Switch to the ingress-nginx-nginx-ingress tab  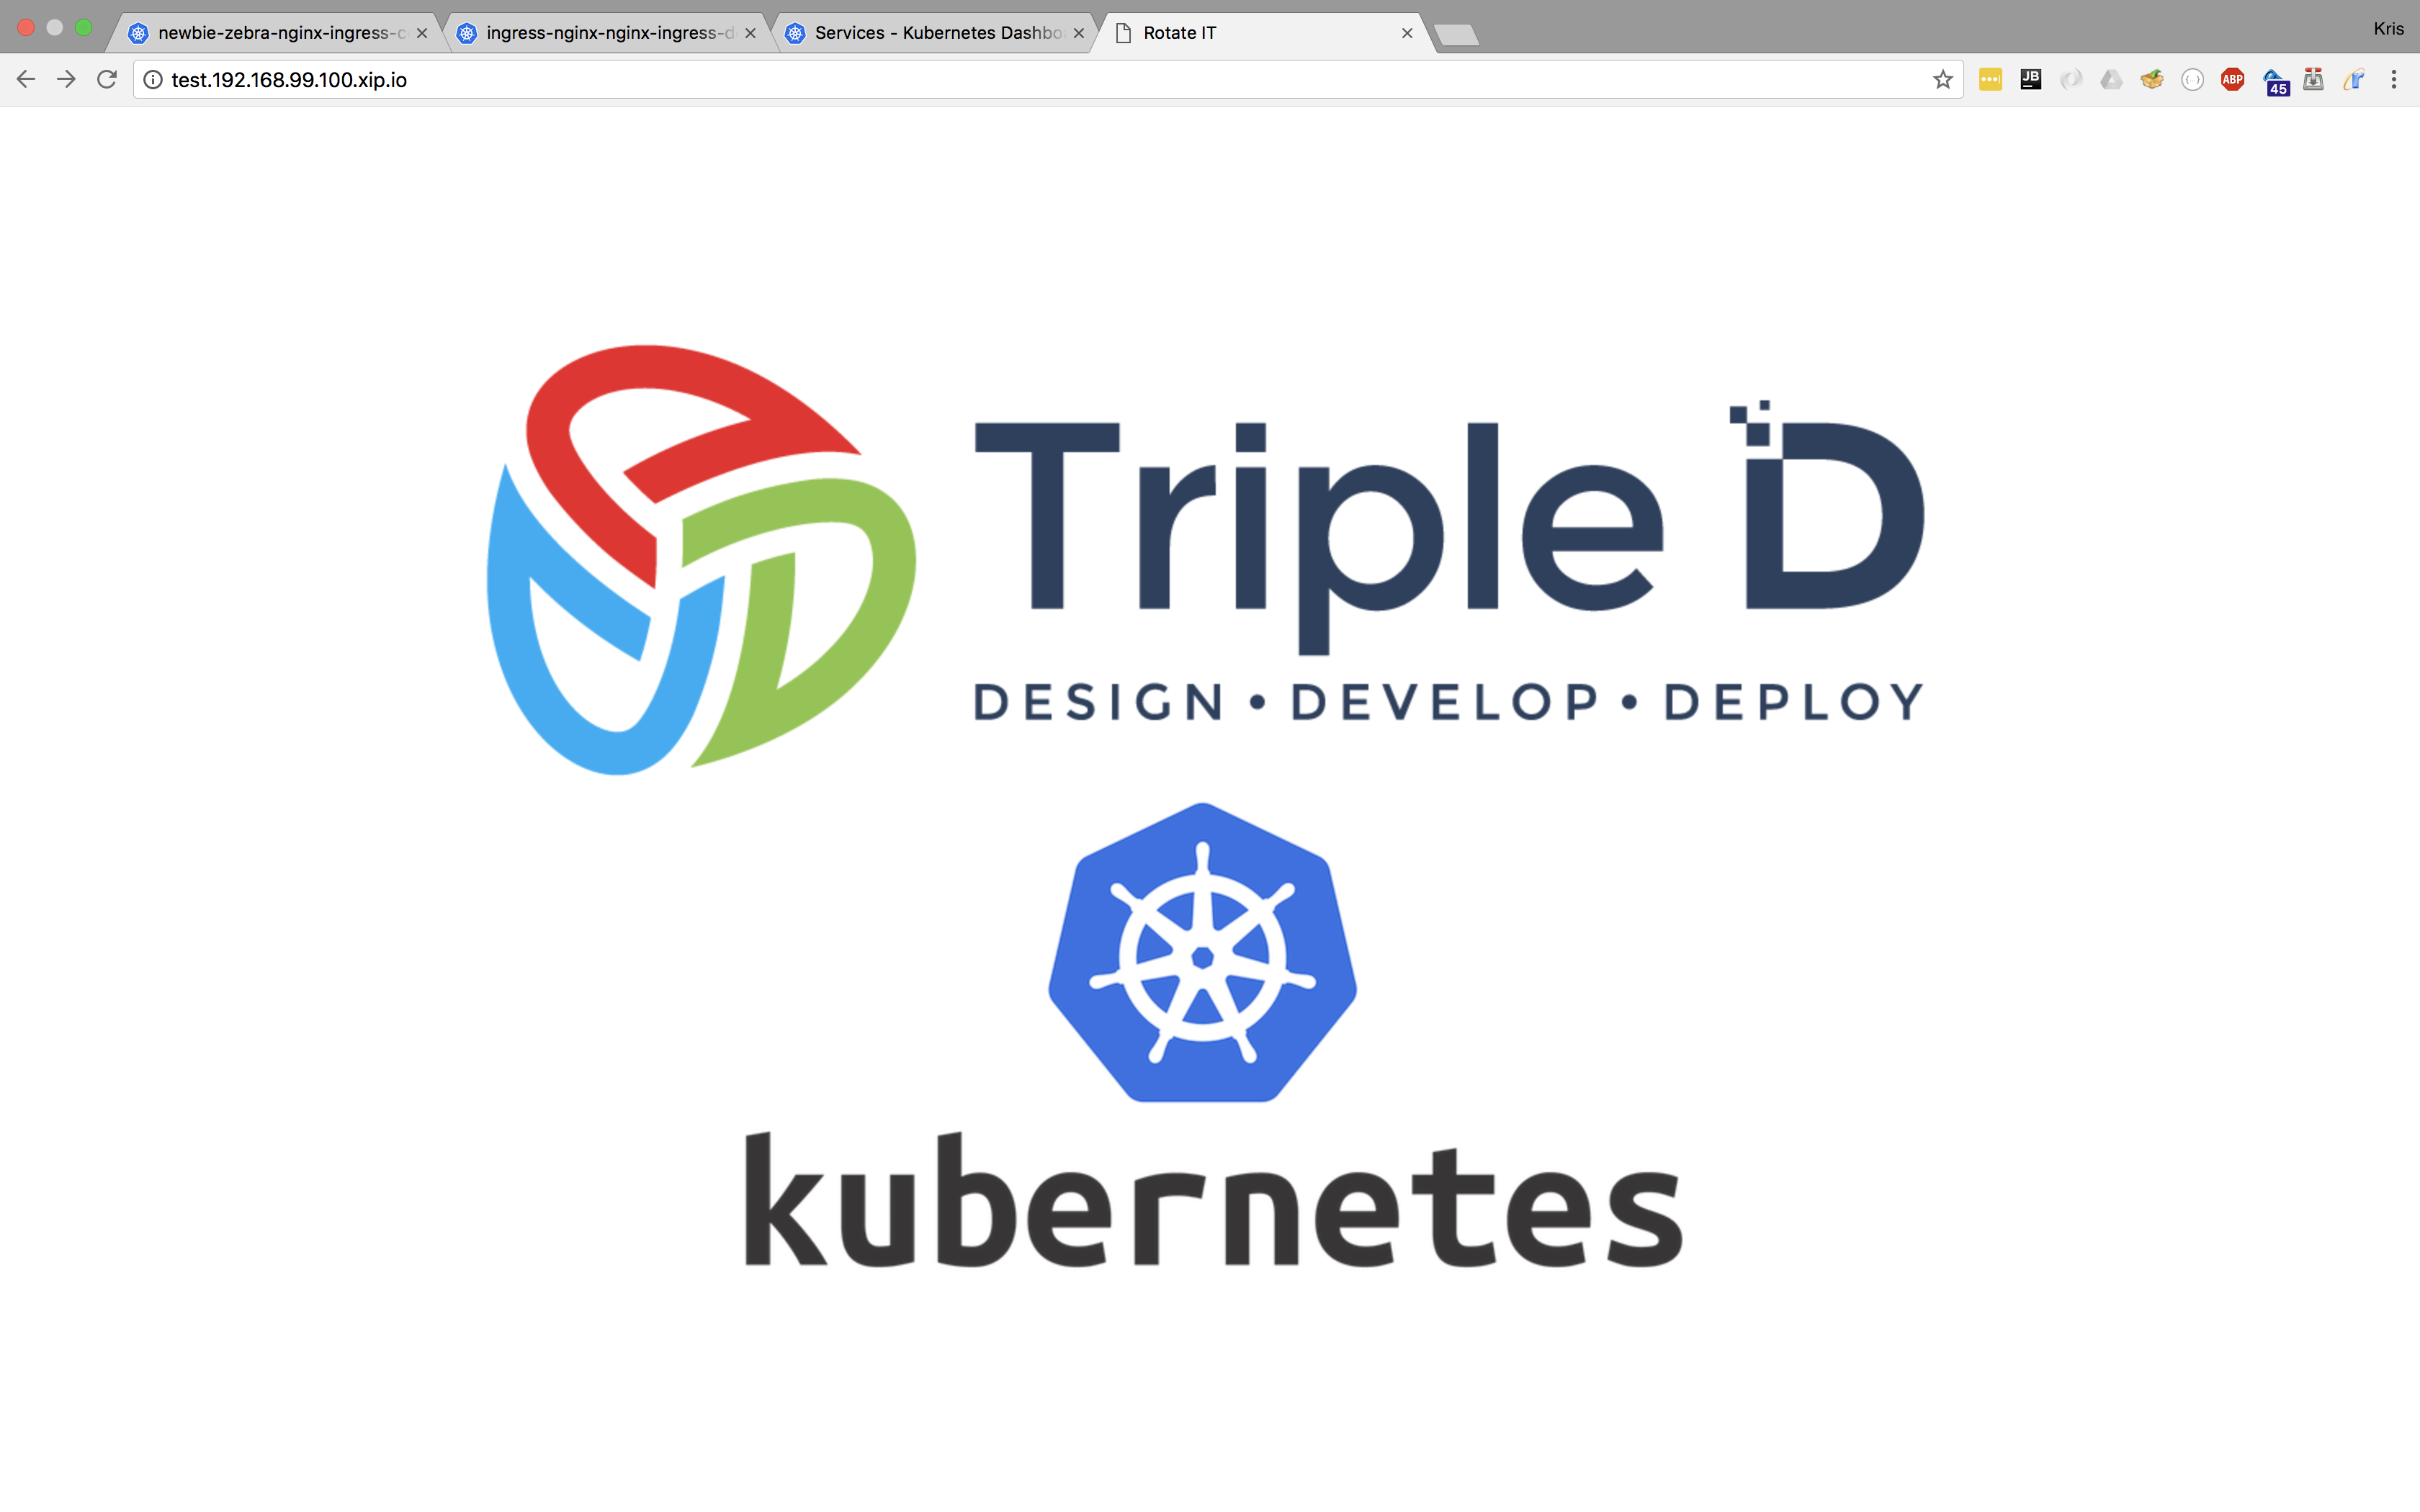pyautogui.click(x=603, y=33)
